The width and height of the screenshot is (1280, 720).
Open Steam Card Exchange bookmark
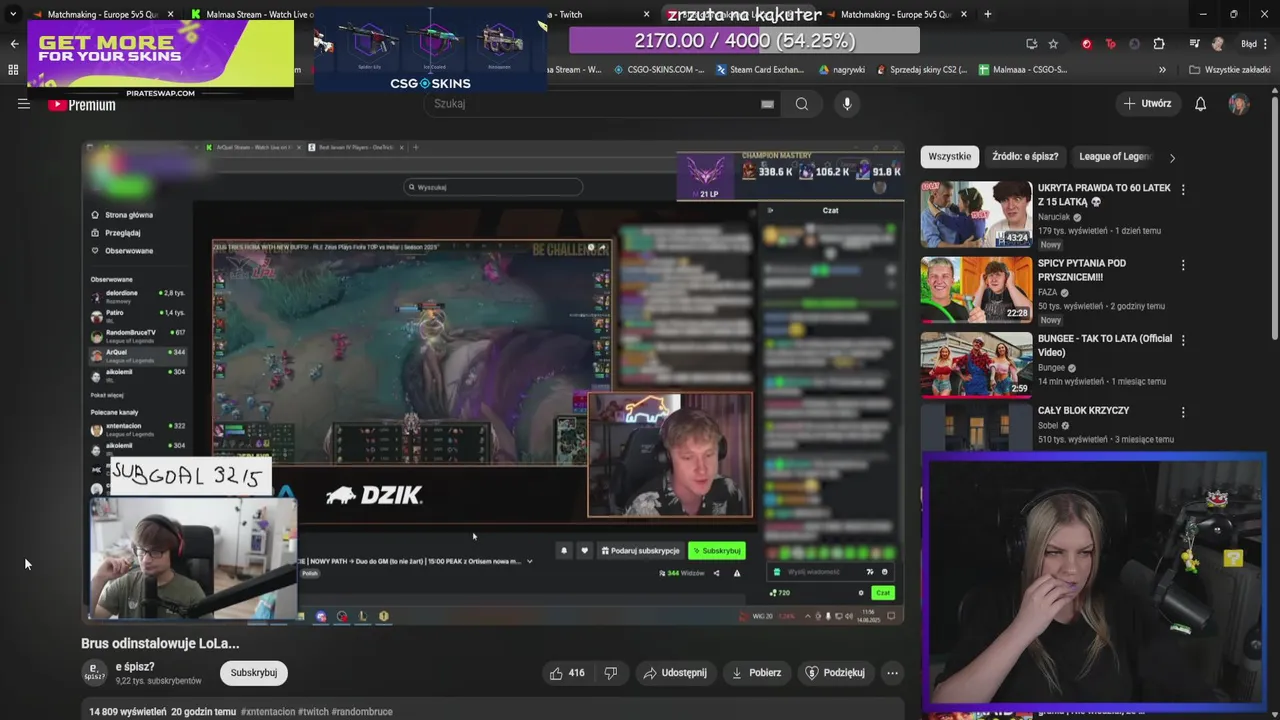point(760,70)
